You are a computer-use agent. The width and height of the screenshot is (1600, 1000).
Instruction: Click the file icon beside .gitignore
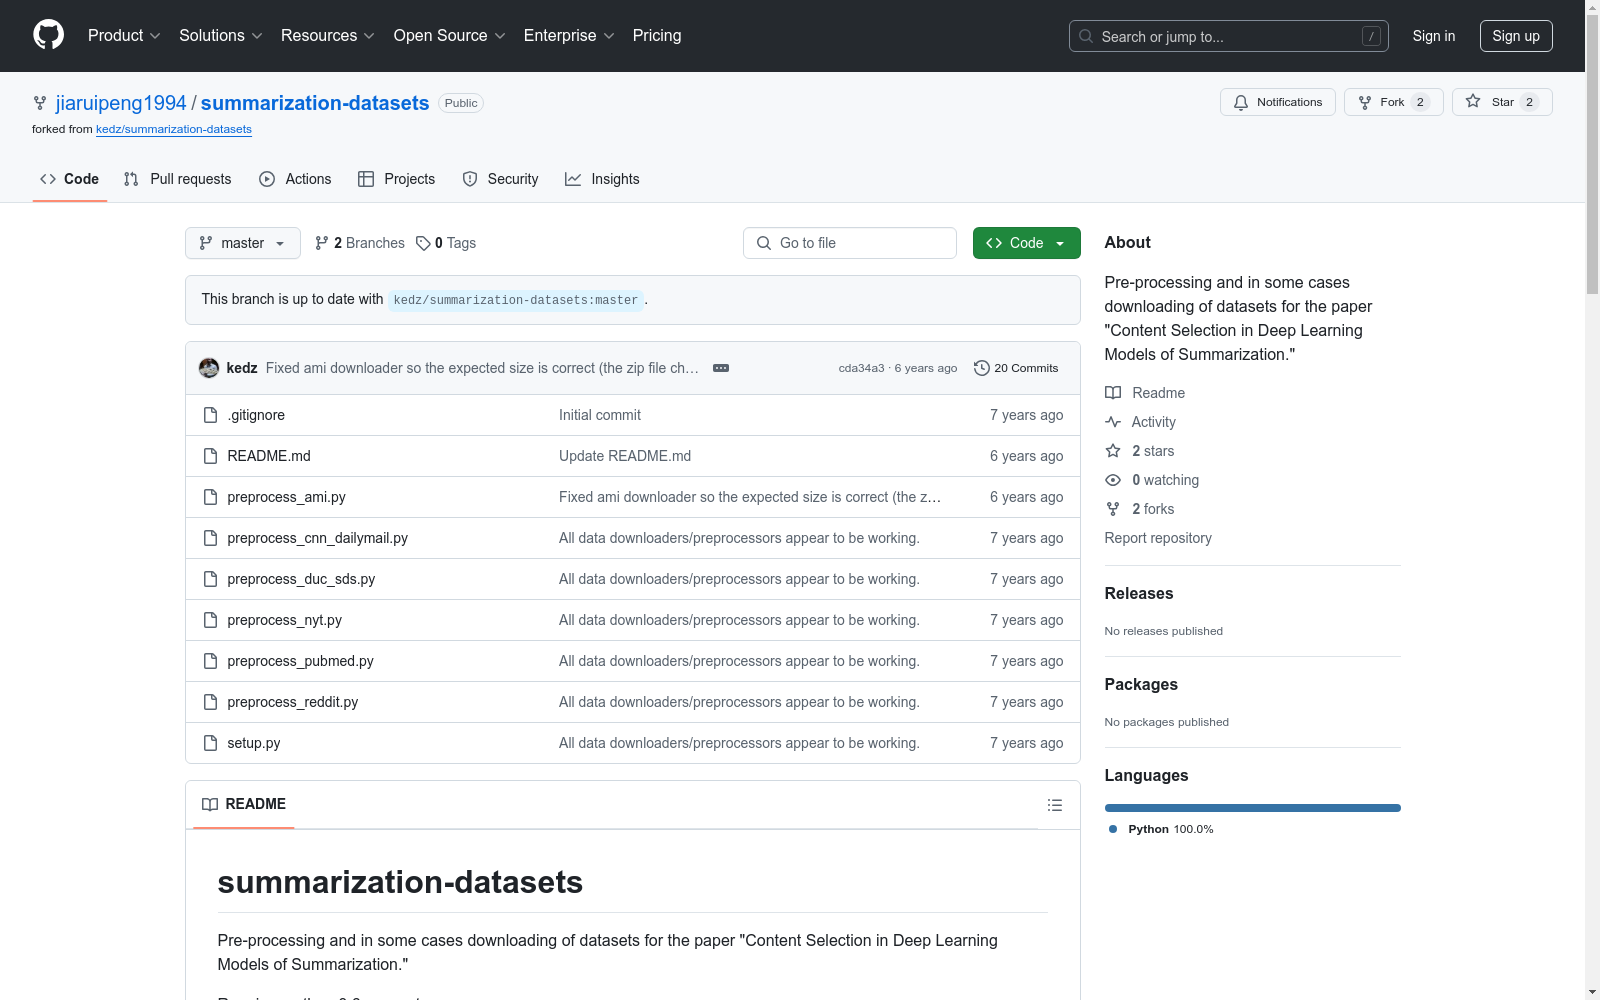210,415
